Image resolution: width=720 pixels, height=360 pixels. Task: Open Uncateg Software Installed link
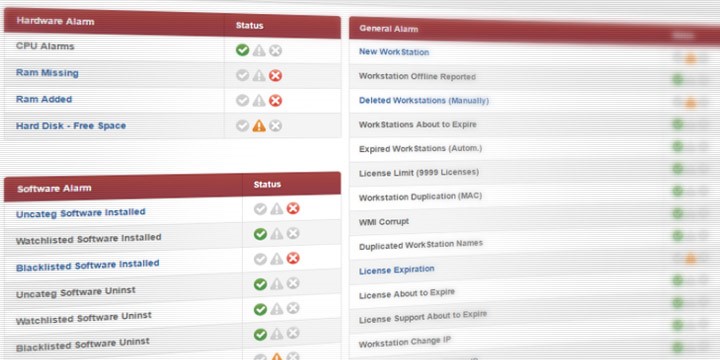pyautogui.click(x=81, y=213)
